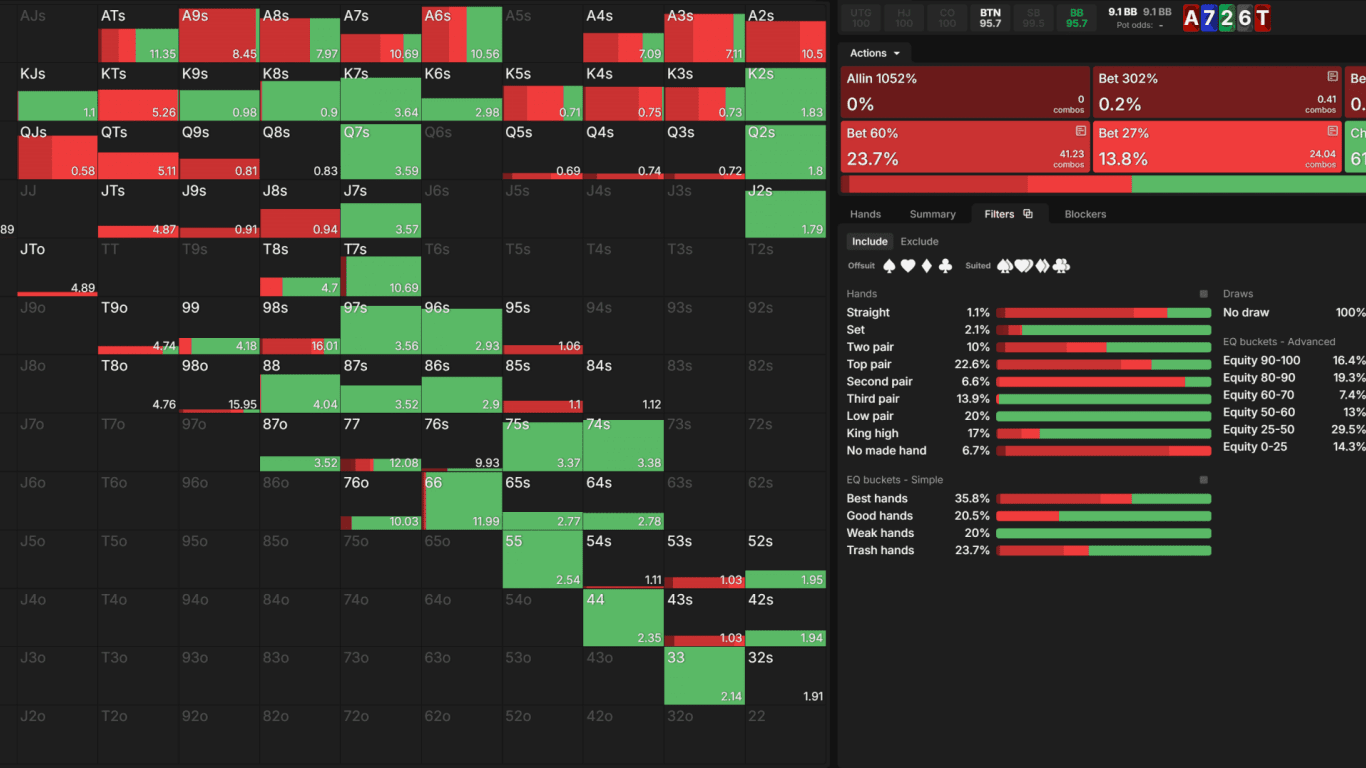Select Exclude filter mode
Viewport: 1366px width, 768px height.
[919, 241]
